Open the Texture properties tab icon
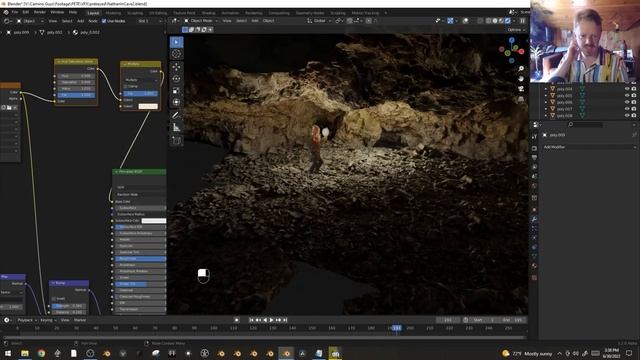640x360 pixels. pos(534,278)
